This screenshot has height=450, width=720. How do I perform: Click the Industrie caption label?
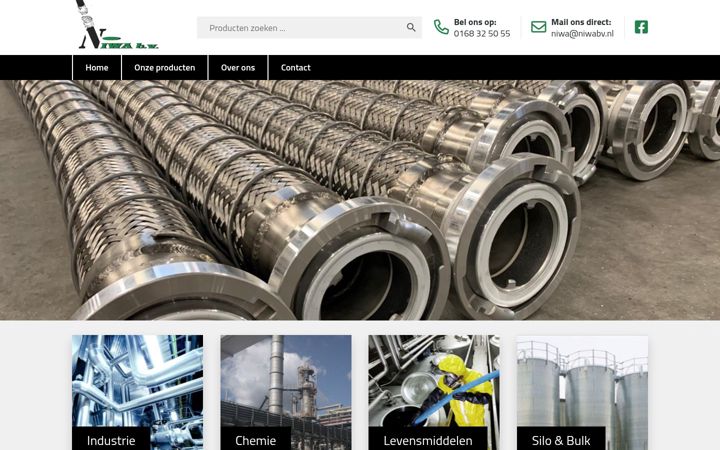click(111, 440)
